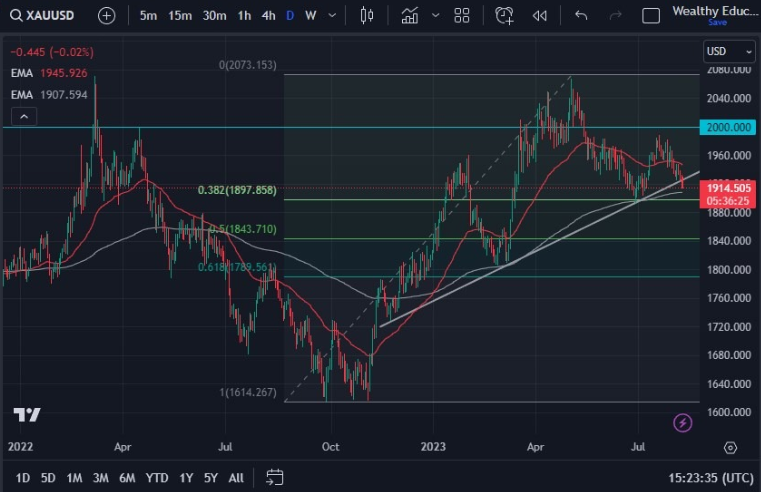Open the USD currency dropdown
Viewport: 761px width, 492px height.
click(729, 51)
